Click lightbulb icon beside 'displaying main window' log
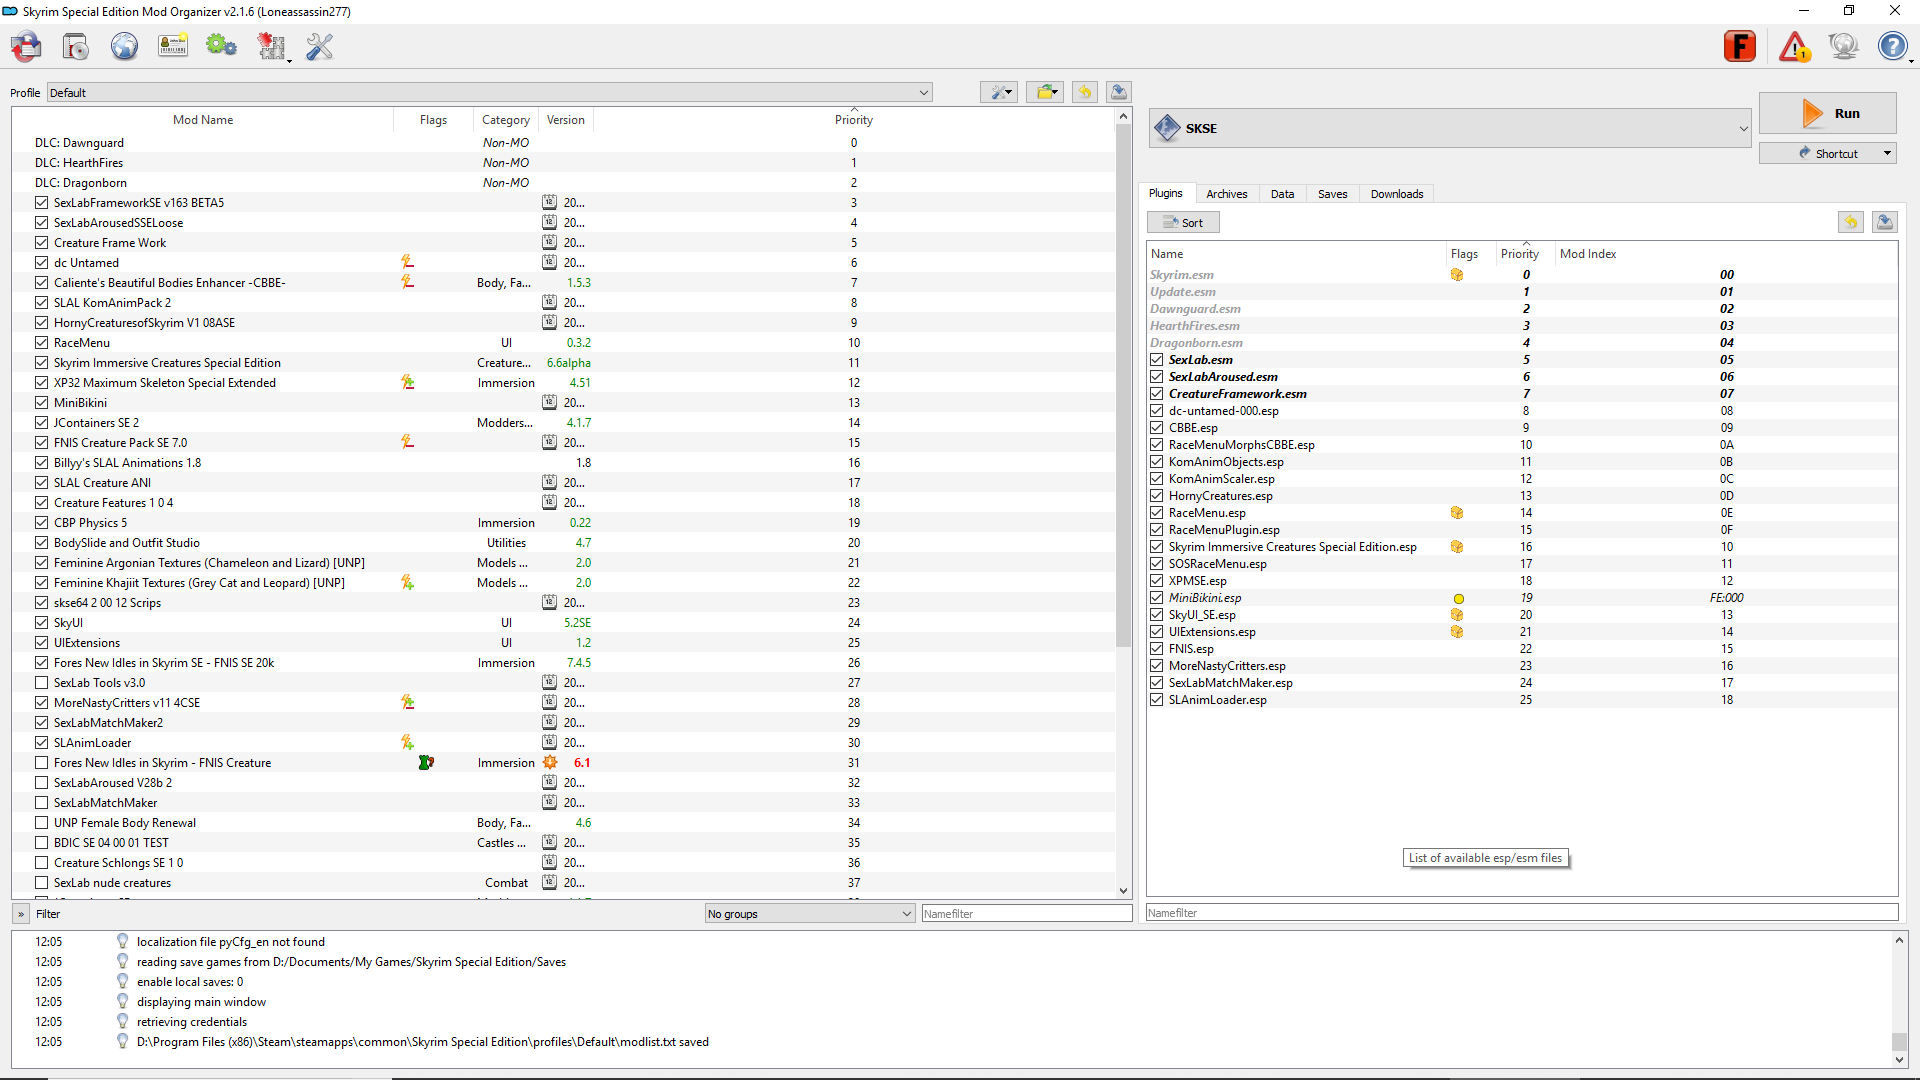The image size is (1920, 1080). (x=122, y=1001)
